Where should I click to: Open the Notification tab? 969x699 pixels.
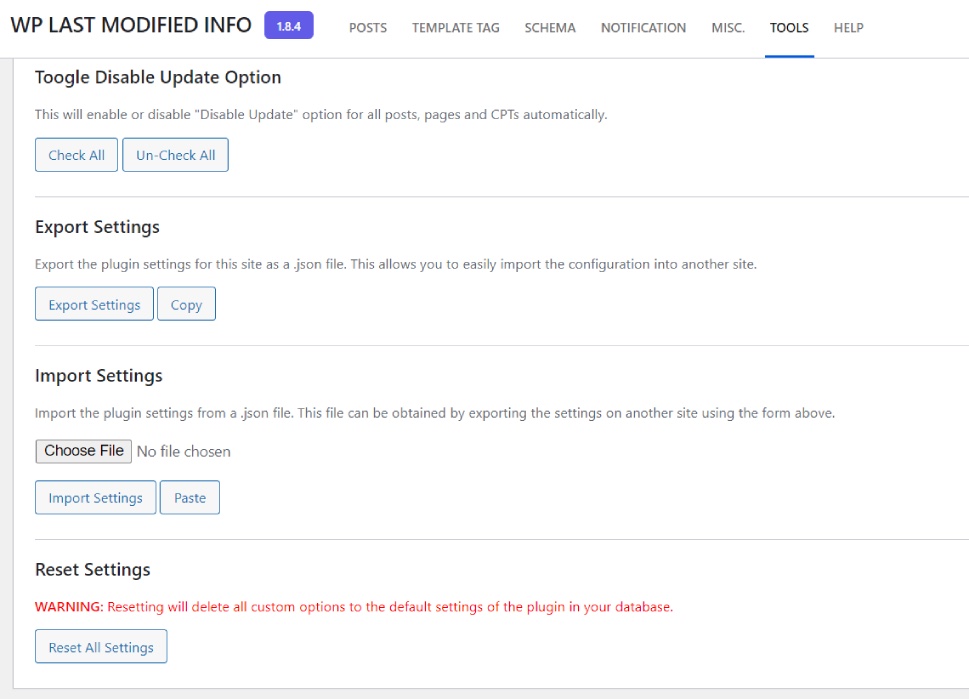[x=643, y=28]
